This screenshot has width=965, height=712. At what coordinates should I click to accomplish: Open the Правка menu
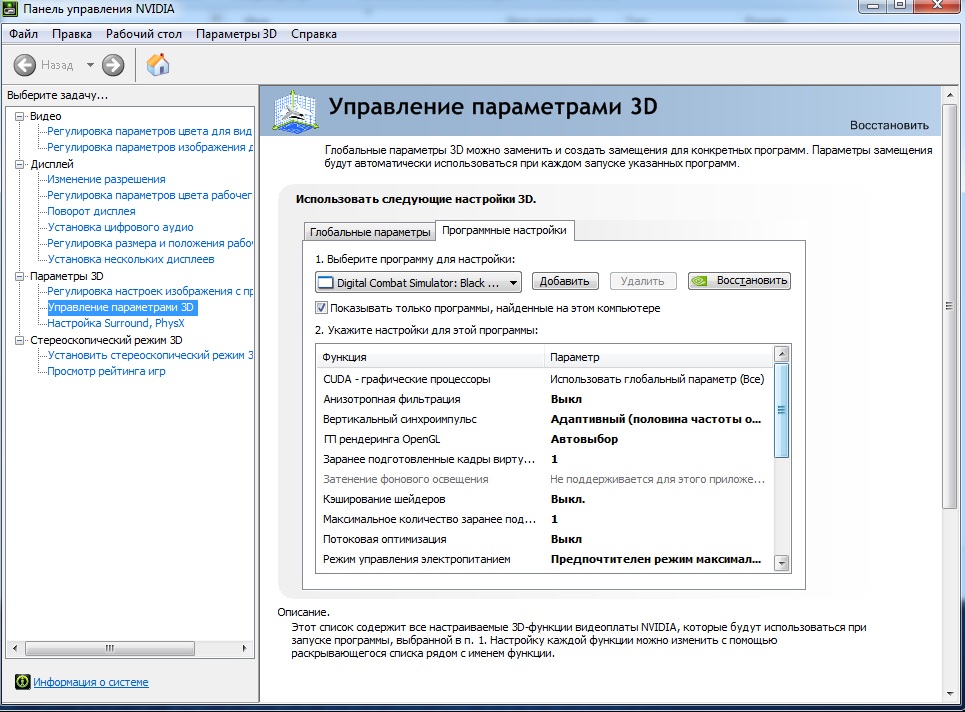click(x=71, y=34)
